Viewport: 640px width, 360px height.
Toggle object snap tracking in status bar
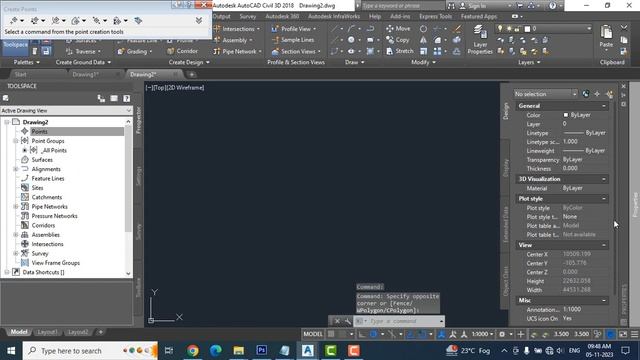(x=411, y=334)
